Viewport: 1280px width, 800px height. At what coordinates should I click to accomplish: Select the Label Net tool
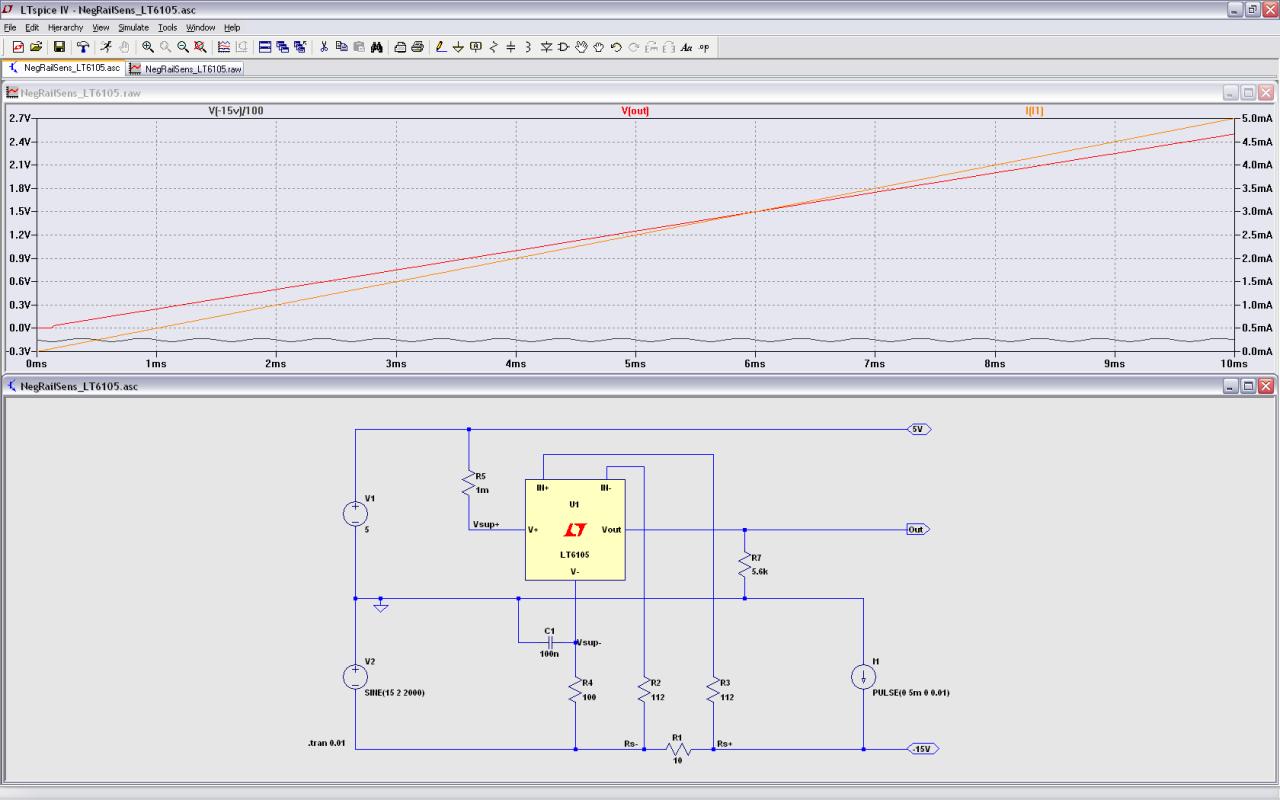click(x=475, y=47)
